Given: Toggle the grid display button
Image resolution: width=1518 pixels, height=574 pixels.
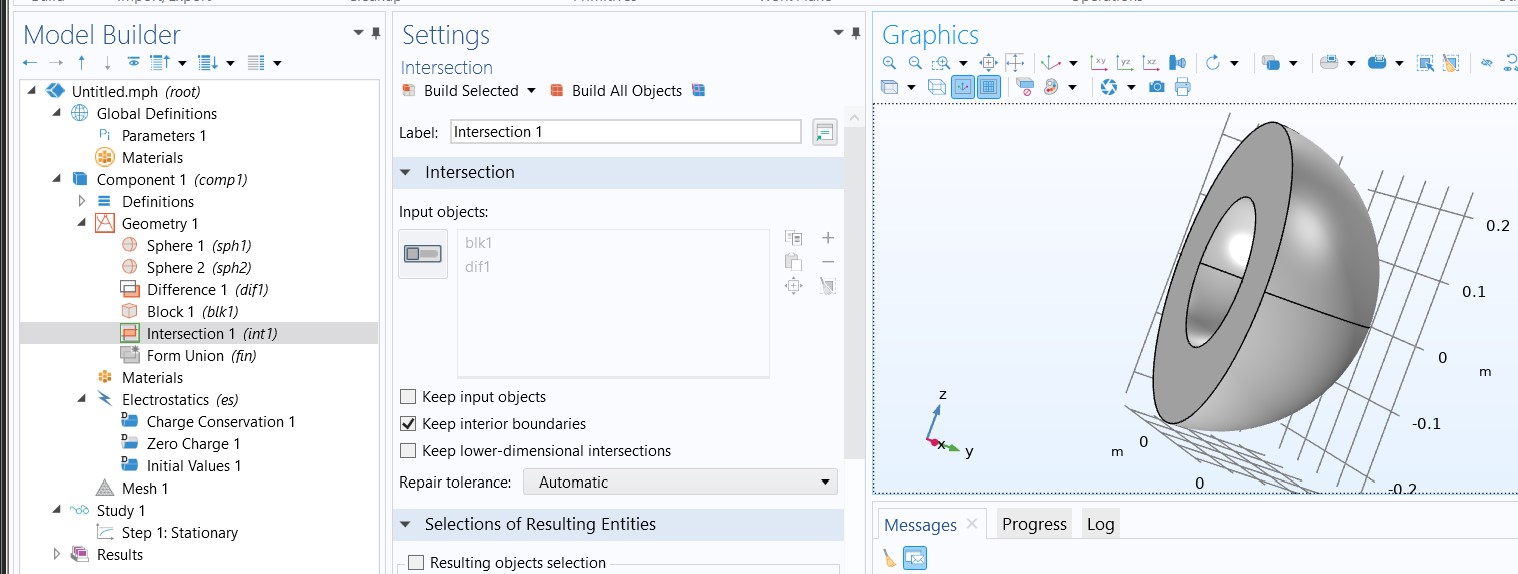Looking at the screenshot, I should point(988,87).
